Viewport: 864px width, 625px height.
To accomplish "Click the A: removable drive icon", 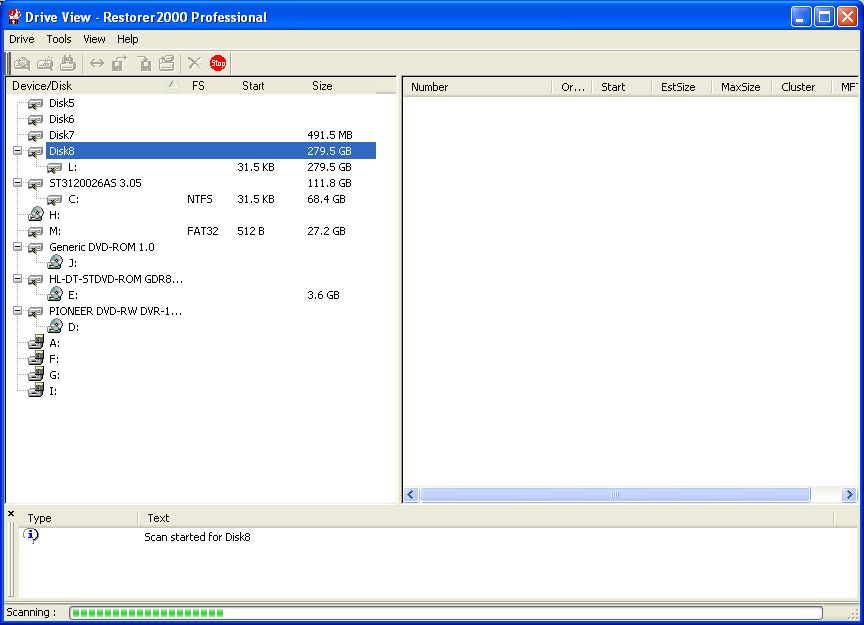I will pyautogui.click(x=36, y=342).
